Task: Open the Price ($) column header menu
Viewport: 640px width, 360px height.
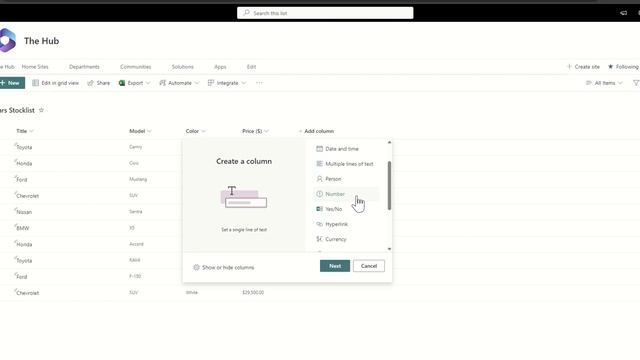Action: click(x=256, y=131)
